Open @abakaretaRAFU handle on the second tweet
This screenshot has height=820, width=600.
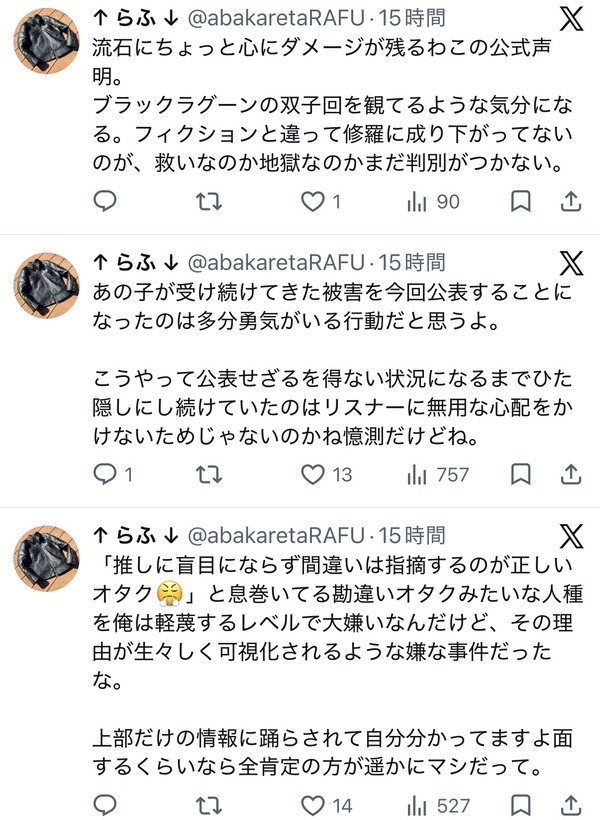[276, 263]
